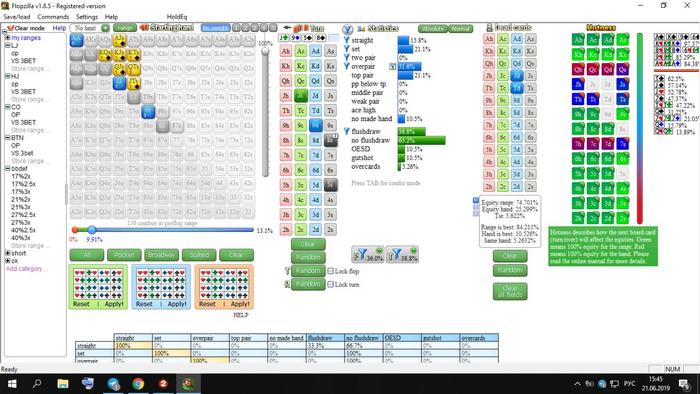The image size is (700, 394).
Task: Click the large round filter icon beside Statistics
Action: (x=347, y=29)
